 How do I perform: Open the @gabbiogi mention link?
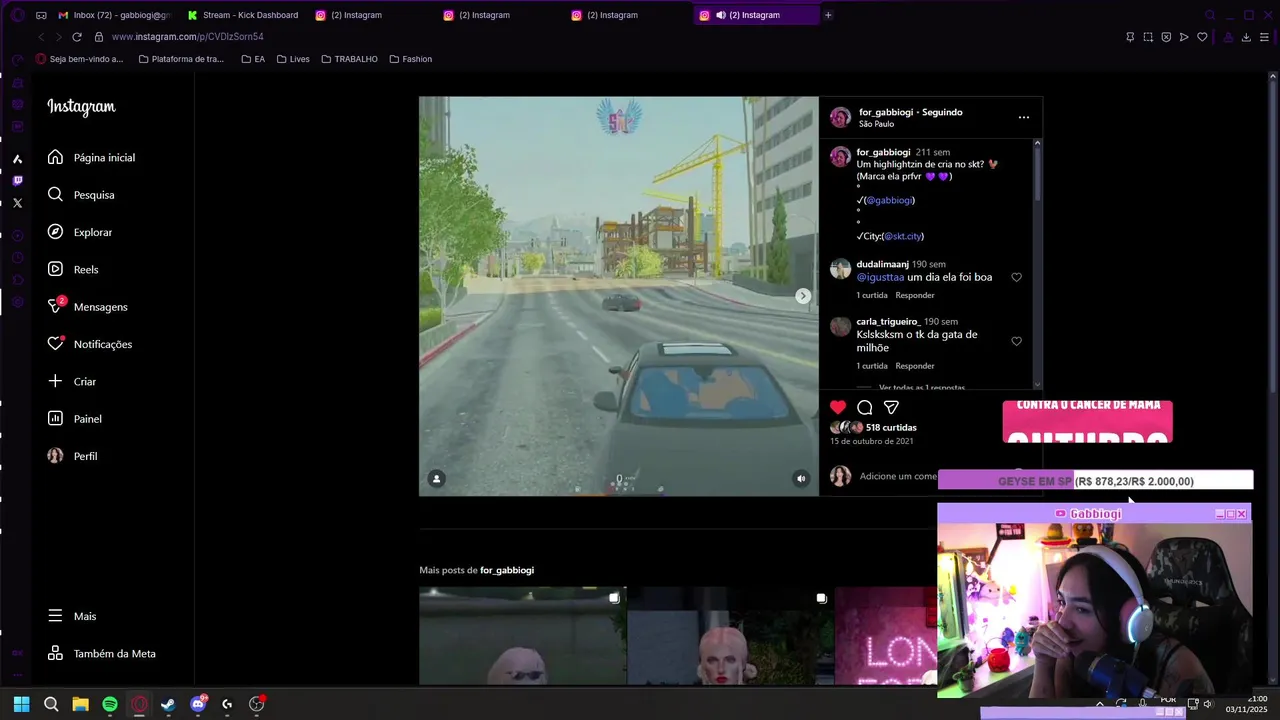889,200
